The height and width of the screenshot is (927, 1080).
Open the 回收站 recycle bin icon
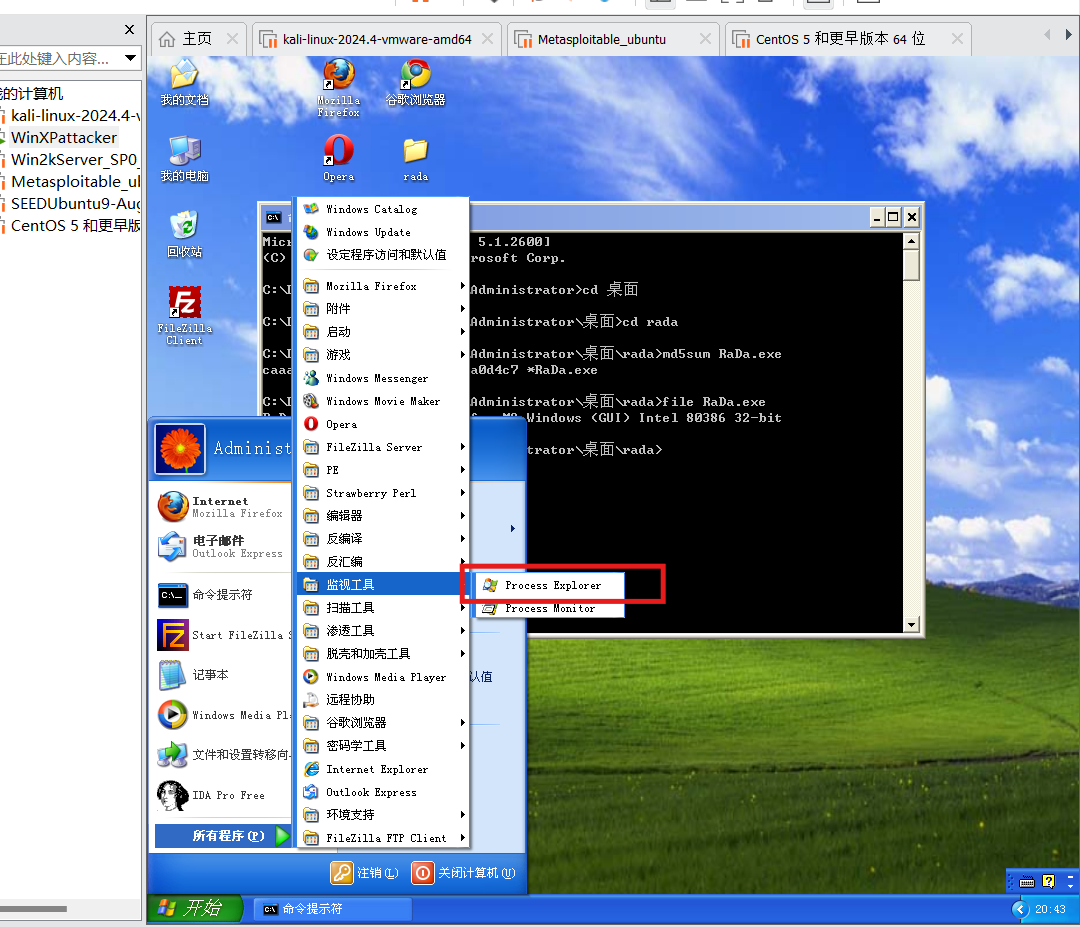tap(184, 235)
